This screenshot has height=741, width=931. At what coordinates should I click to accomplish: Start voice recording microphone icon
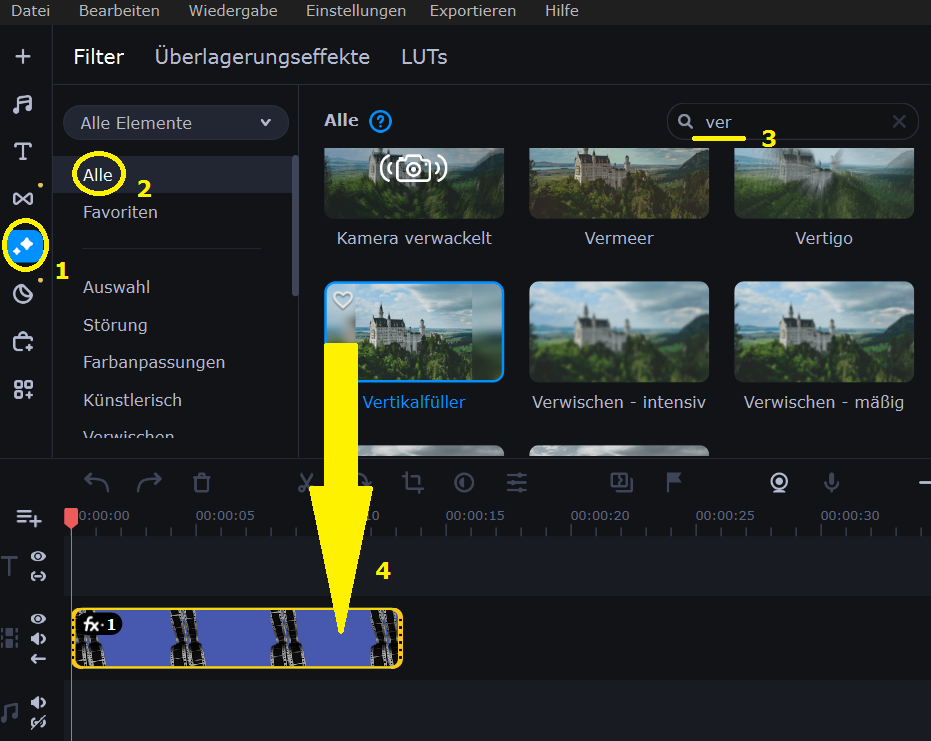(831, 482)
